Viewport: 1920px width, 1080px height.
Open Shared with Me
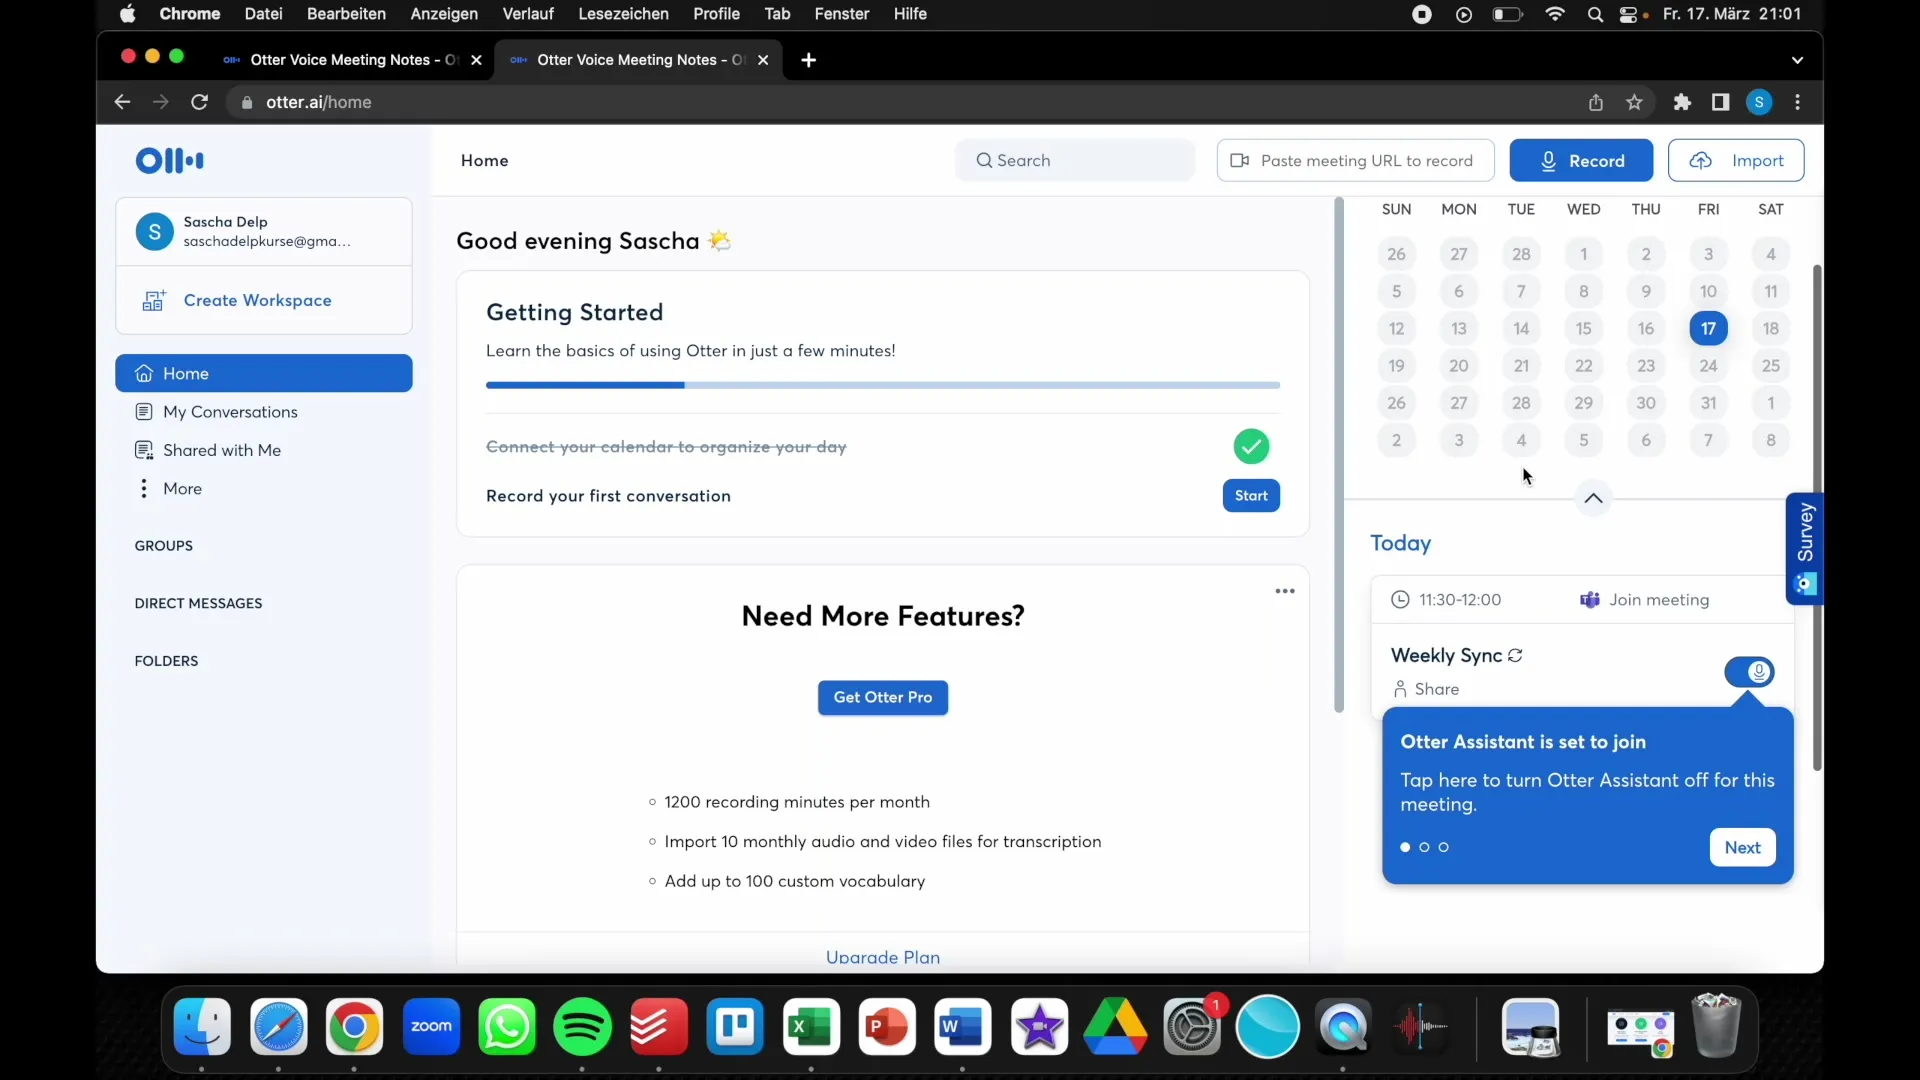coord(222,450)
